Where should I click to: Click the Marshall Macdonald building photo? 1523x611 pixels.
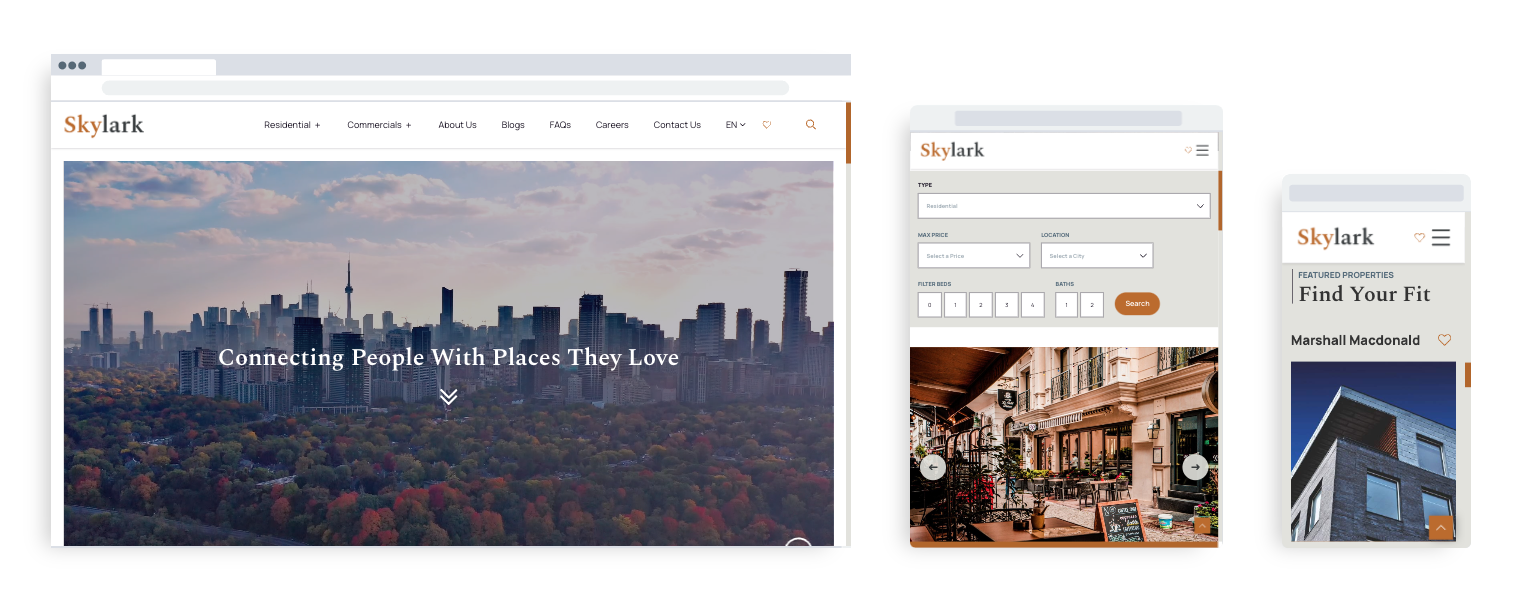[1373, 451]
